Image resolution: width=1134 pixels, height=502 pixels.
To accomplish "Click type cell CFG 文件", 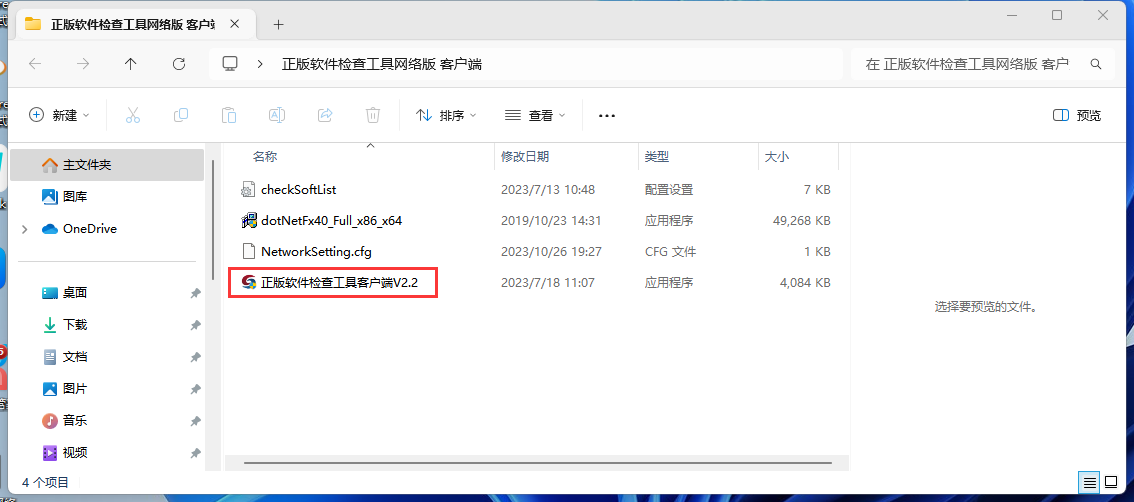I will pos(670,252).
